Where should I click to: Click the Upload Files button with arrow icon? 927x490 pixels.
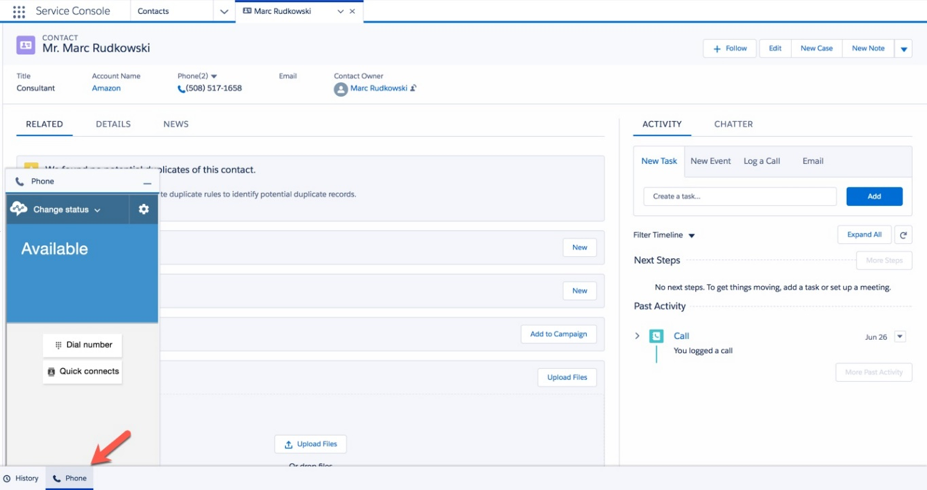pyautogui.click(x=311, y=444)
